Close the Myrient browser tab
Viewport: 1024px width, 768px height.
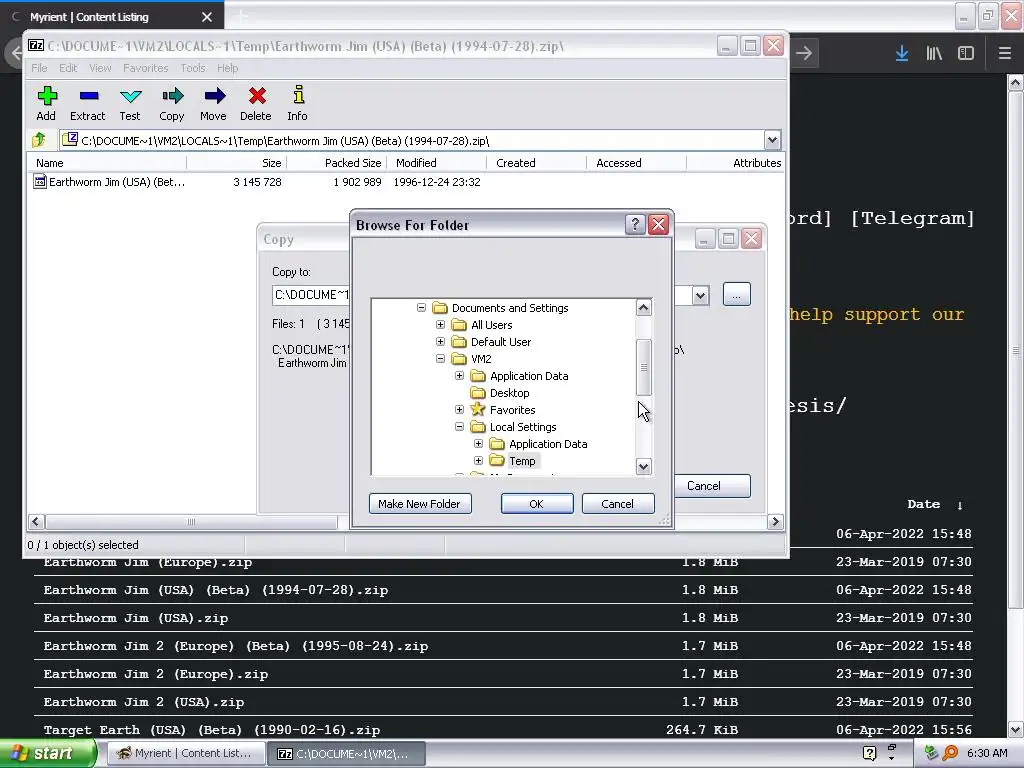pyautogui.click(x=207, y=17)
